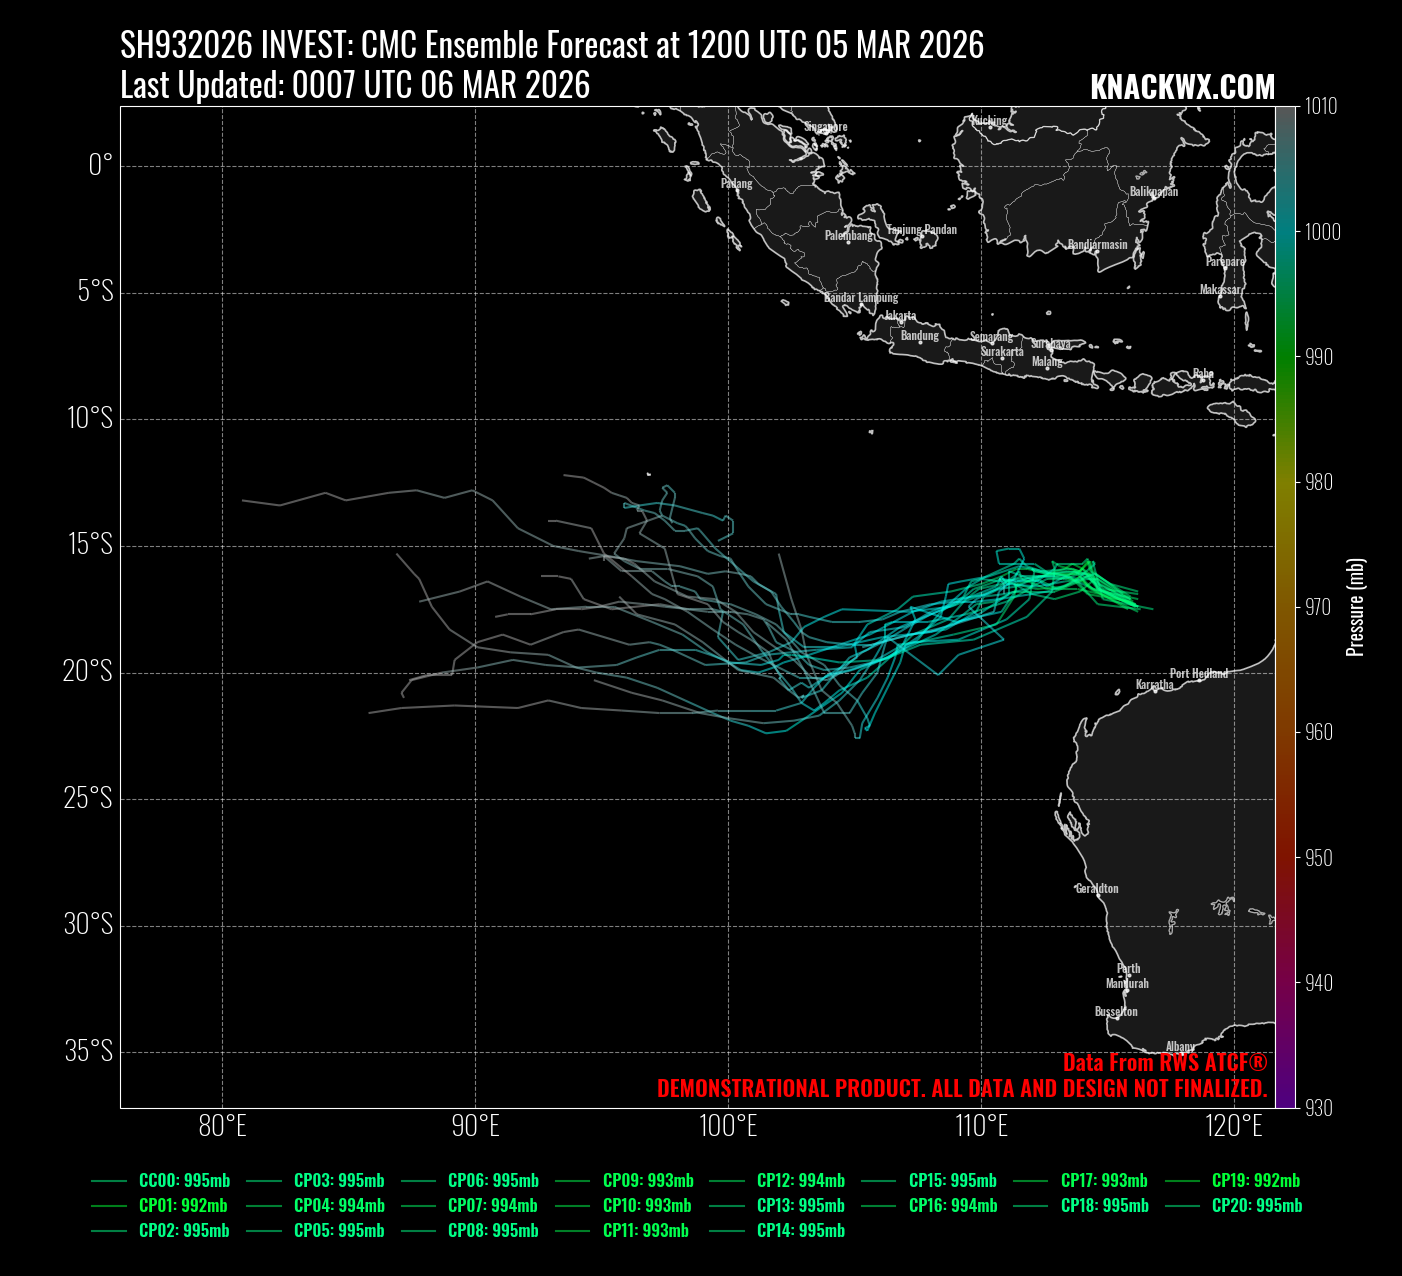This screenshot has width=1402, height=1276.
Task: Select CP09: 993mb in the legend
Action: point(647,1181)
